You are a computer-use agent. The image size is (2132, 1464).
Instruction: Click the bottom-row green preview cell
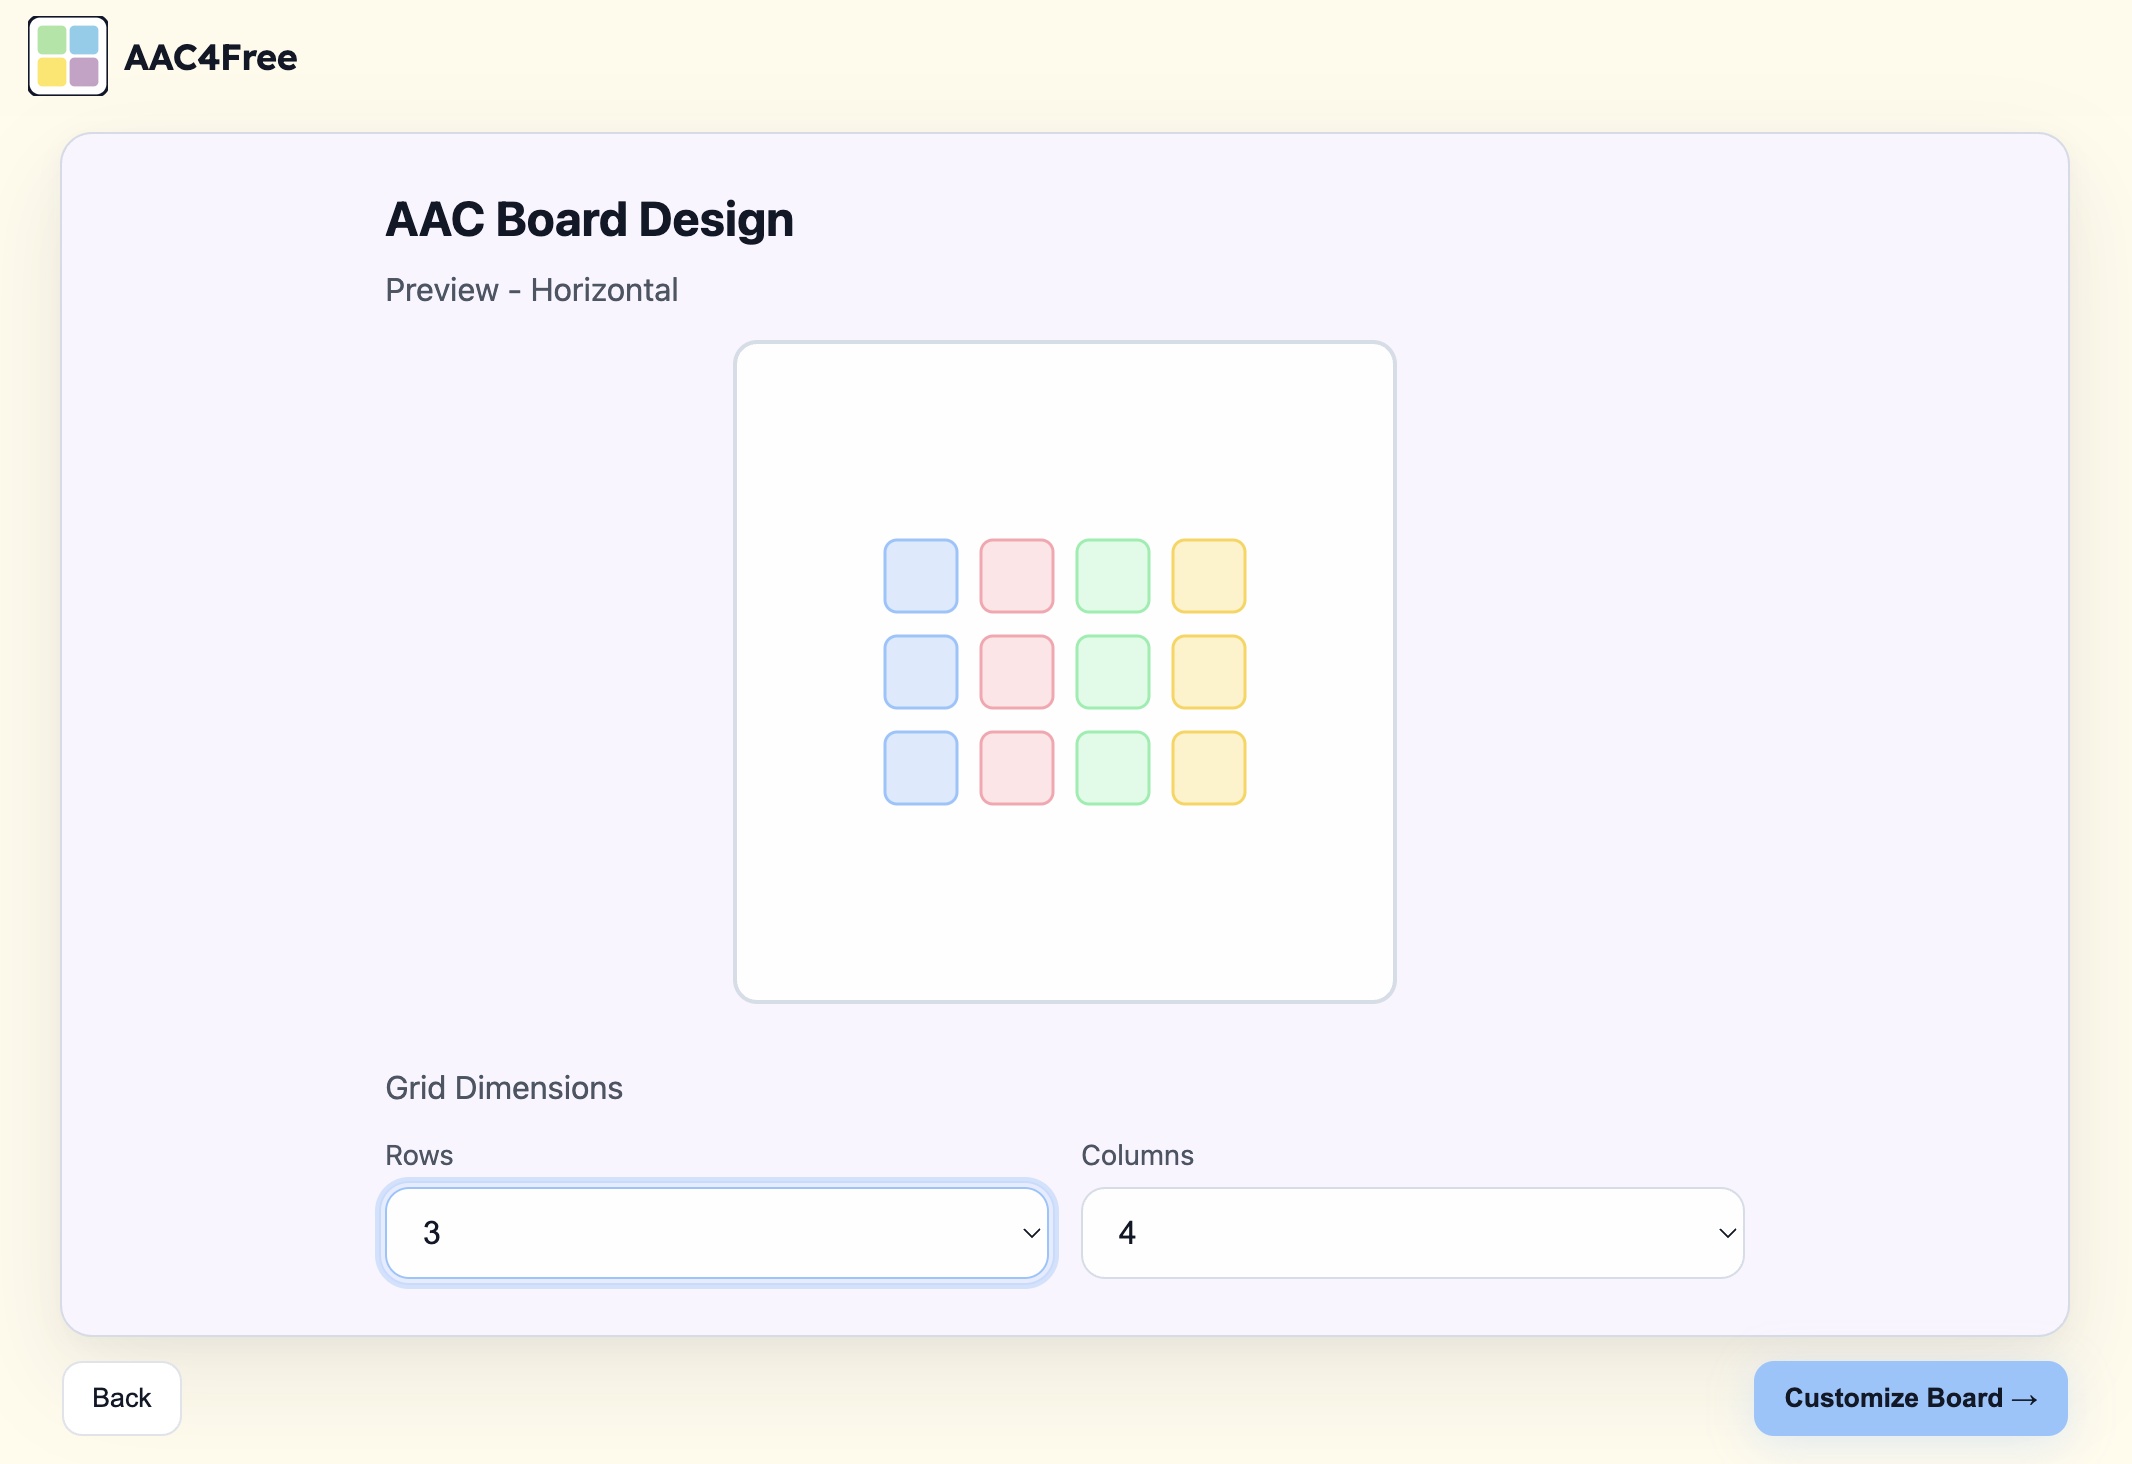pos(1113,768)
